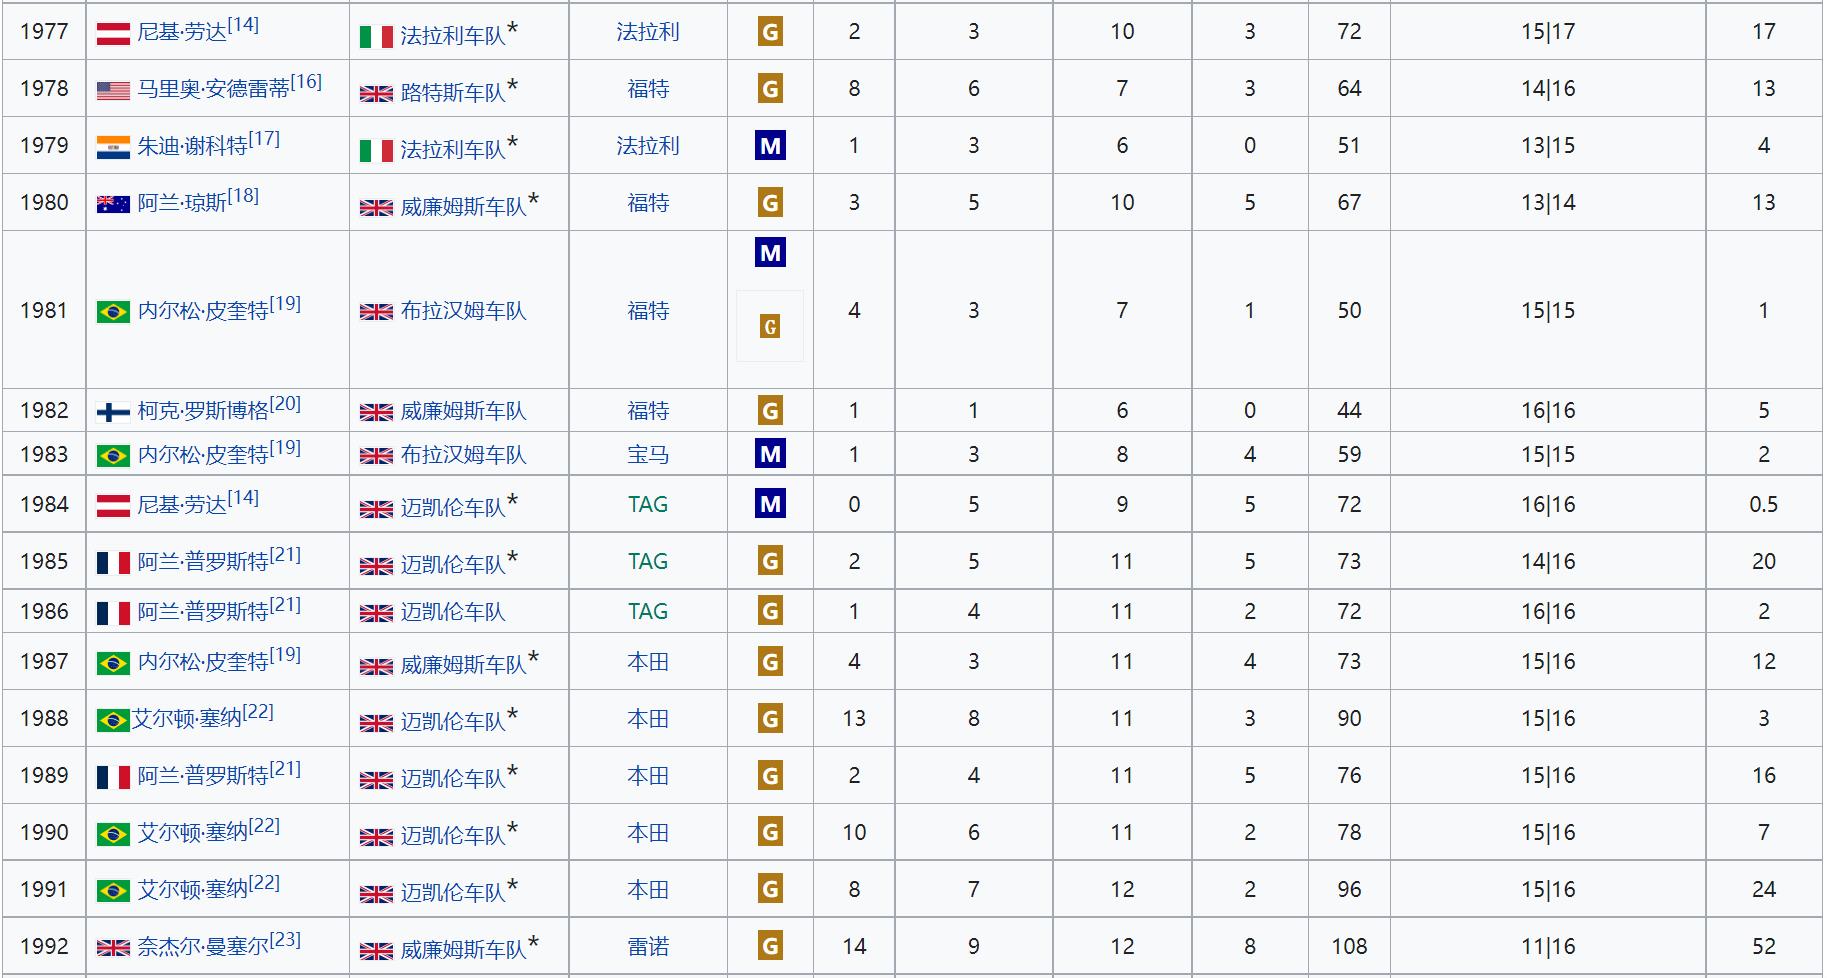Image resolution: width=1827 pixels, height=978 pixels.
Task: Open 朱迪·谢科特 driver link
Action: tap(193, 146)
